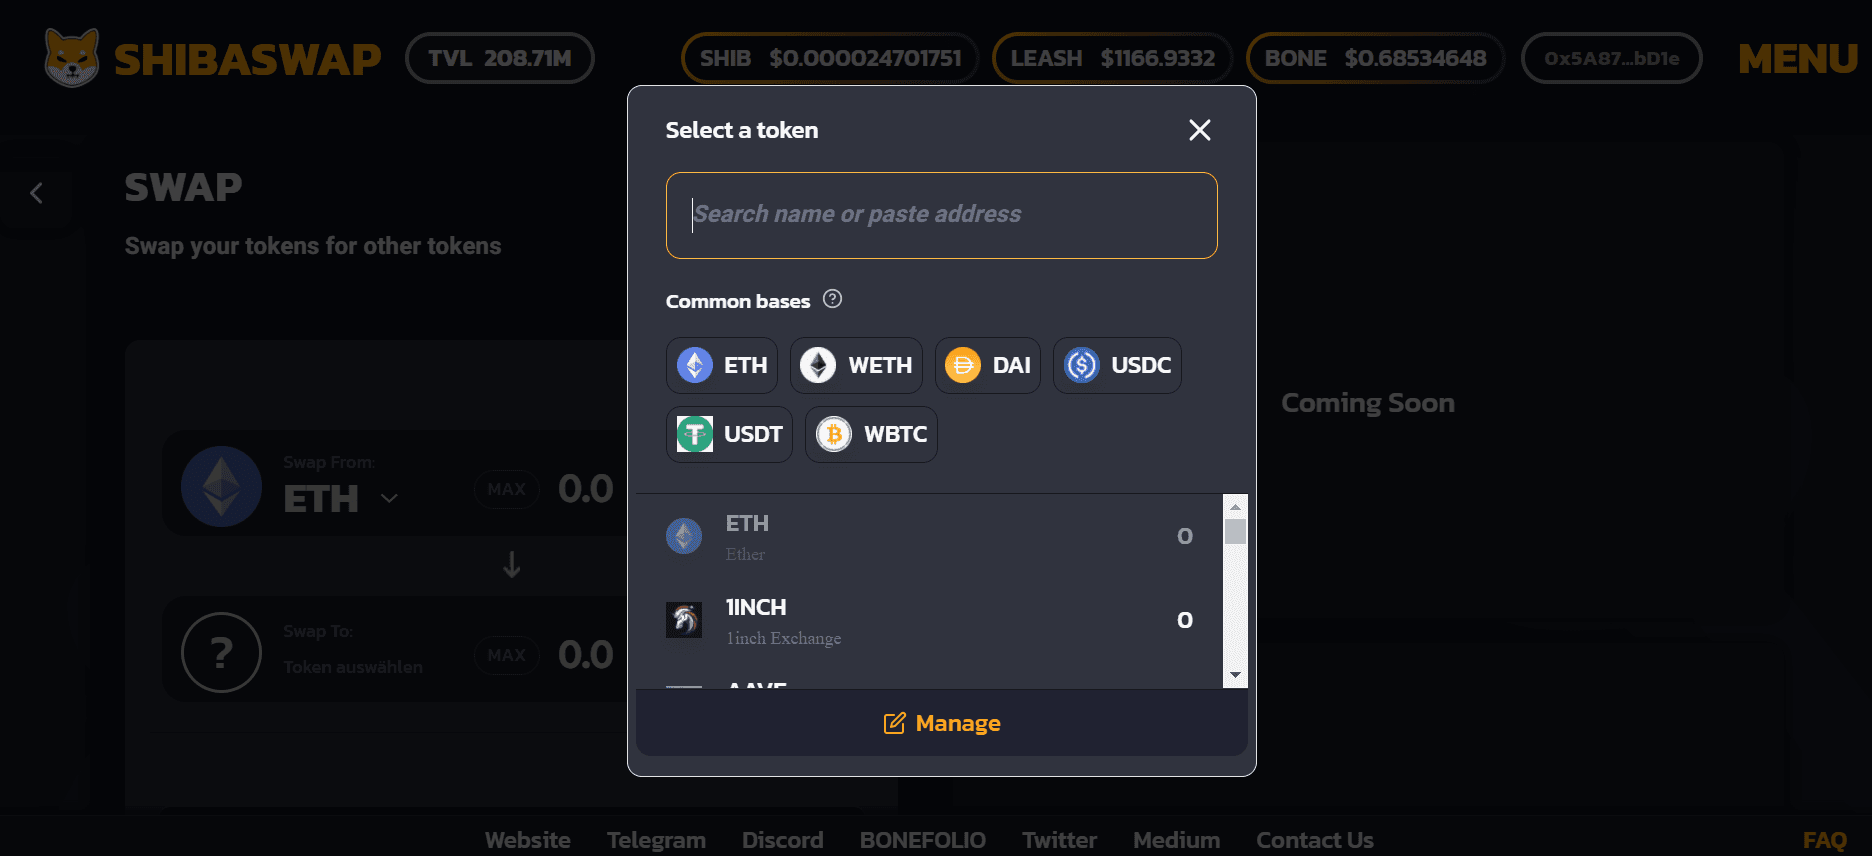This screenshot has width=1872, height=856.
Task: Open the wallet address 0x5A87 button
Action: 1611,58
